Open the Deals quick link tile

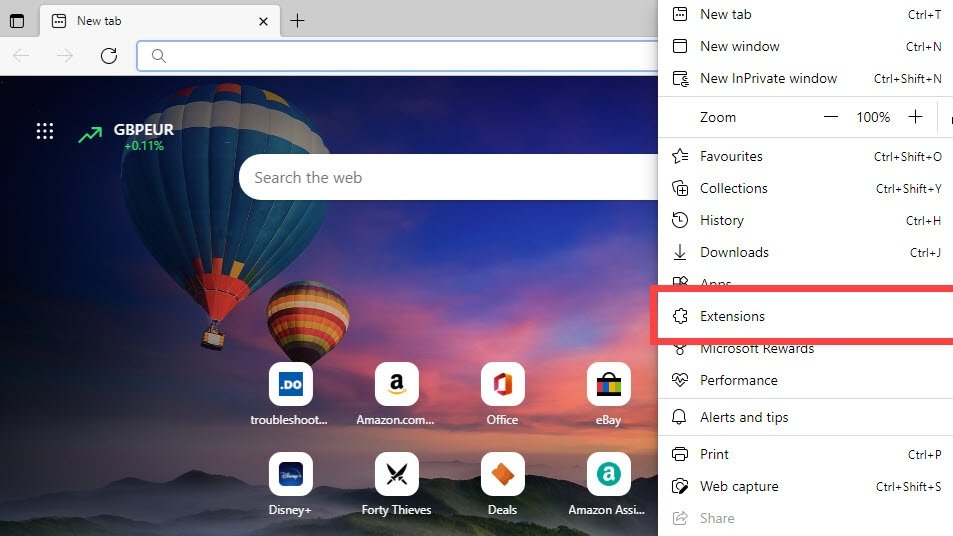click(x=502, y=484)
